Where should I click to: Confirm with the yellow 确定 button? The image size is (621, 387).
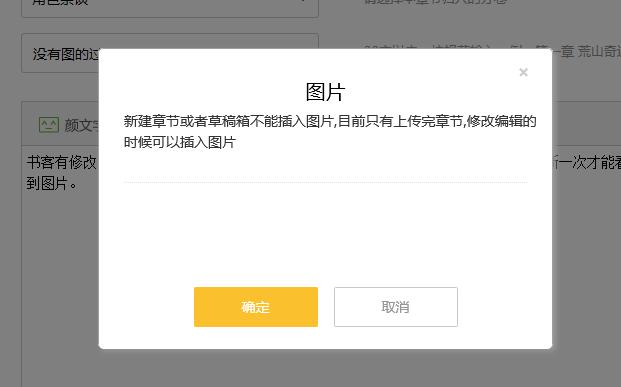pyautogui.click(x=256, y=307)
